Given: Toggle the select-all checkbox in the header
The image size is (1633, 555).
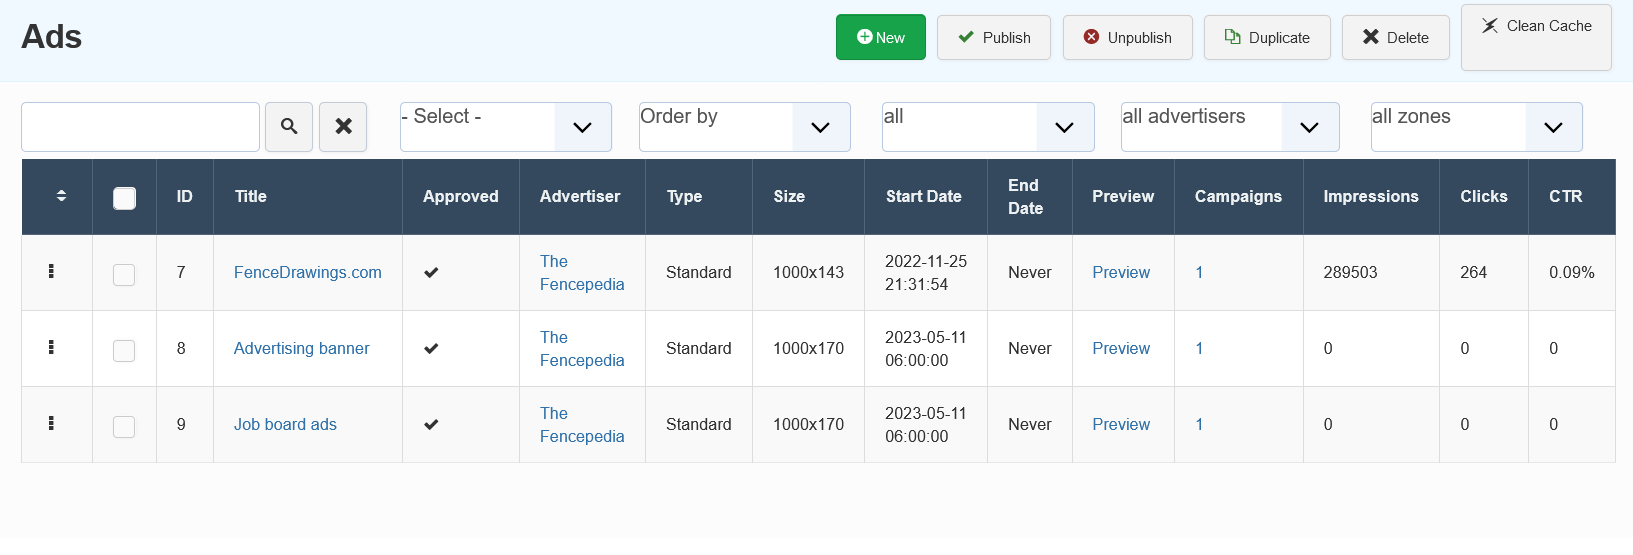Looking at the screenshot, I should [124, 198].
